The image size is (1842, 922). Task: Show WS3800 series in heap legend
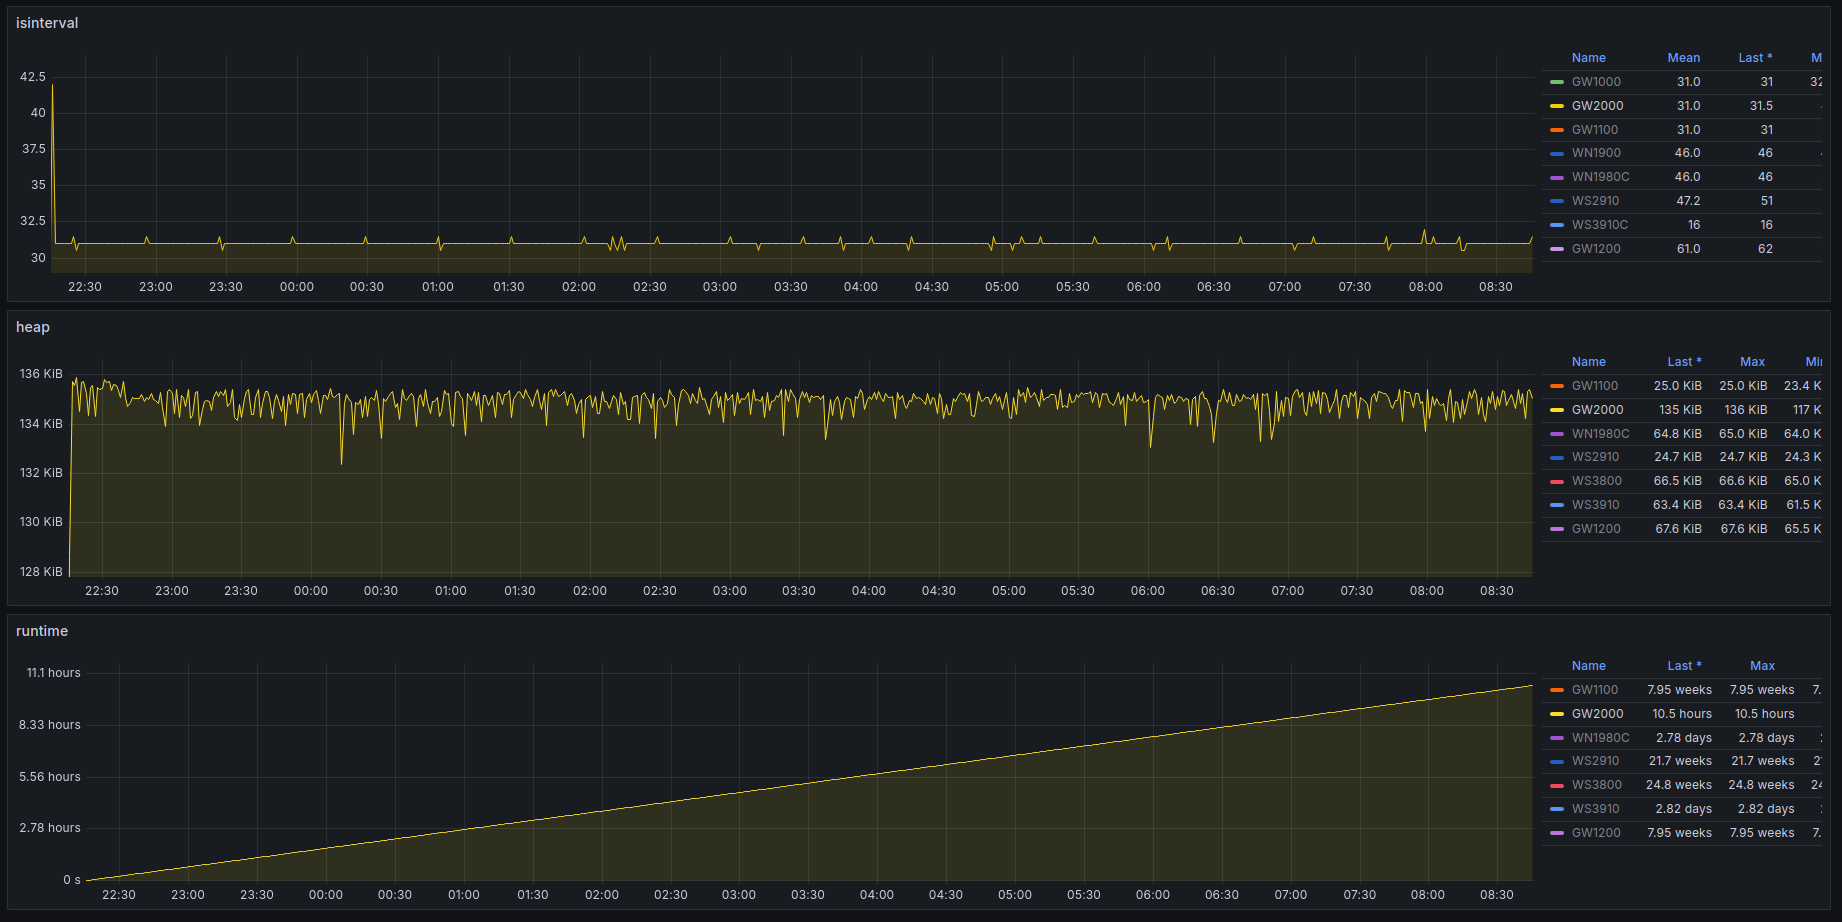pos(1596,481)
